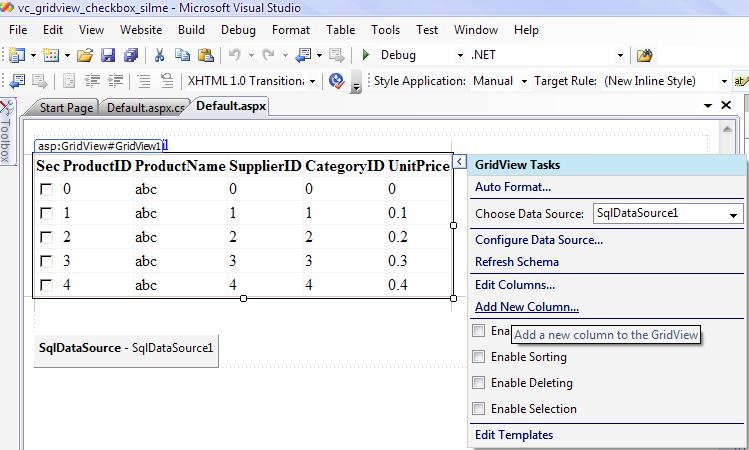
Task: Click Edit Columns link
Action: click(x=515, y=285)
